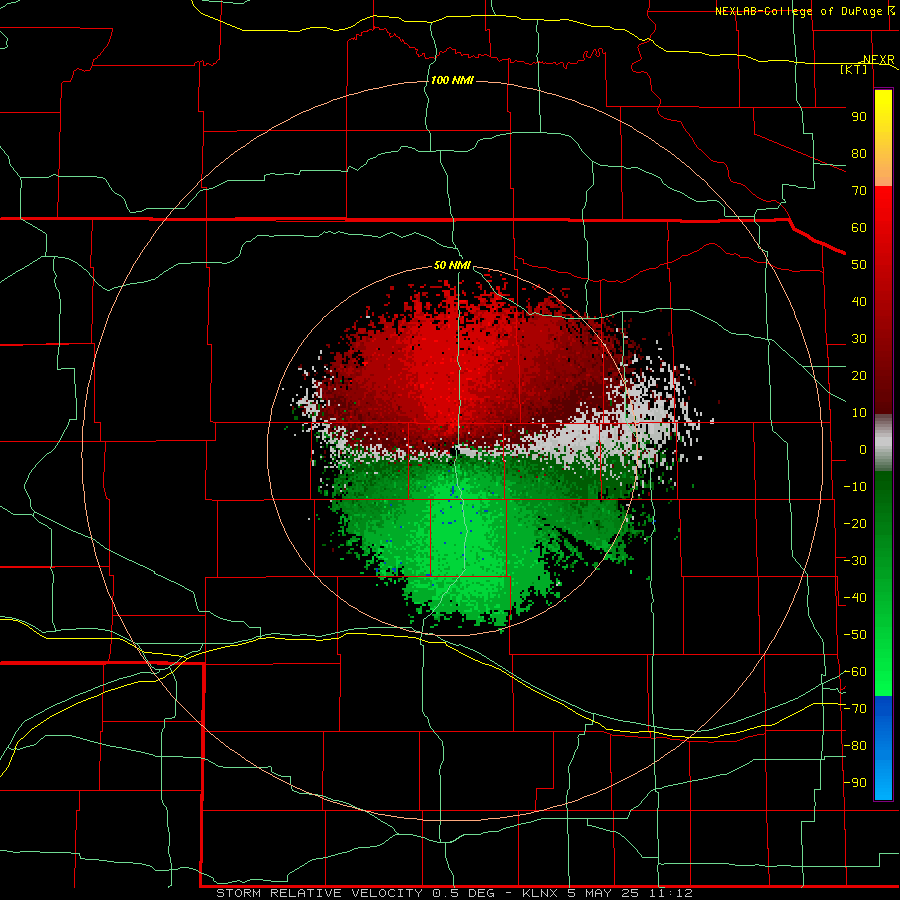
Task: Click the -20 knot scale label
Action: point(855,524)
